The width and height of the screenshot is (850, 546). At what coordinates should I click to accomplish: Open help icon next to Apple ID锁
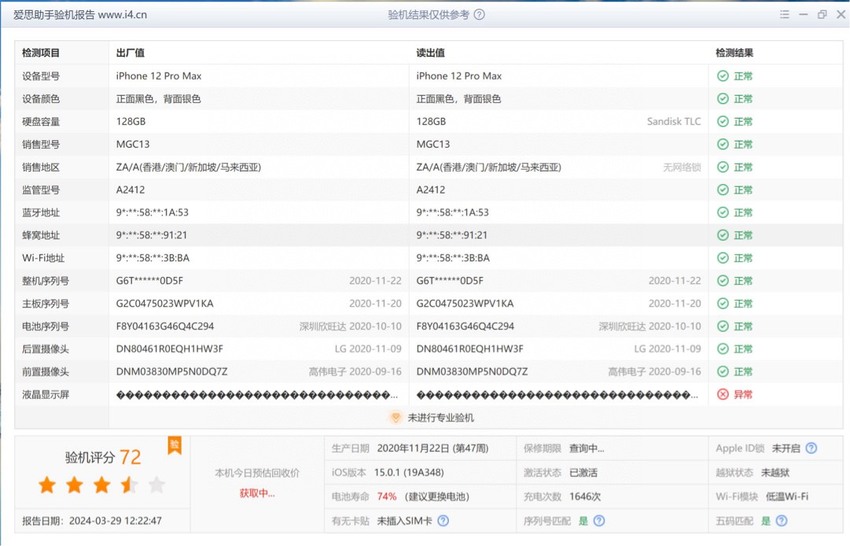click(811, 448)
